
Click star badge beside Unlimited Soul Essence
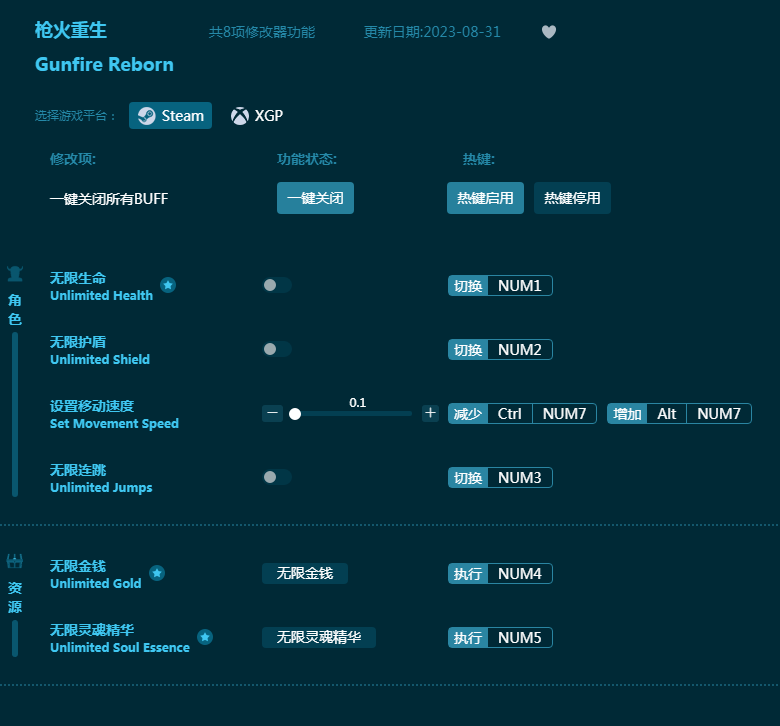click(x=205, y=637)
